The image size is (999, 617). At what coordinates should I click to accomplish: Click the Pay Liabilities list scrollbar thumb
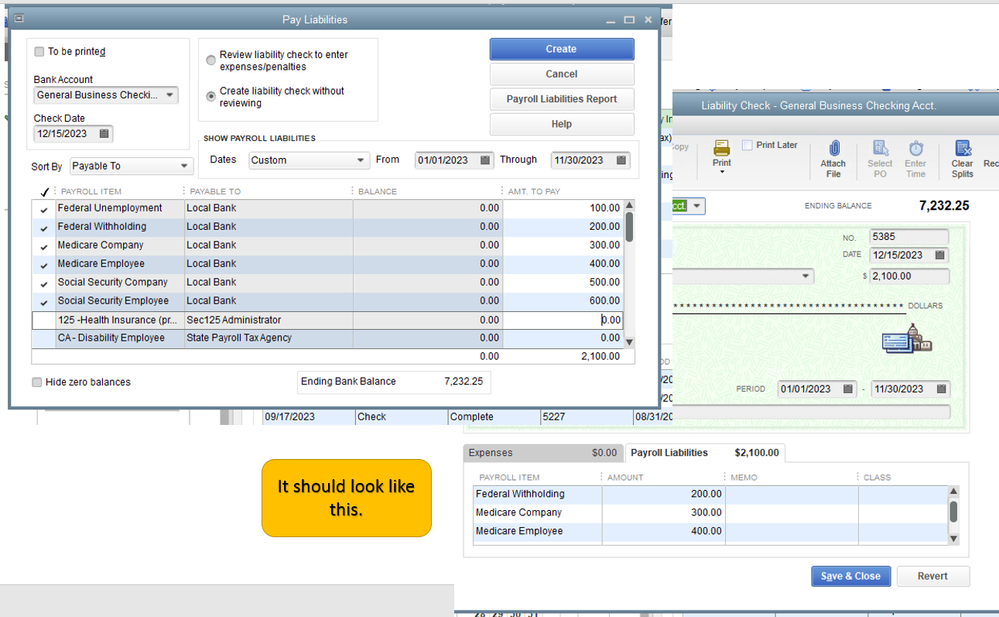pos(629,228)
